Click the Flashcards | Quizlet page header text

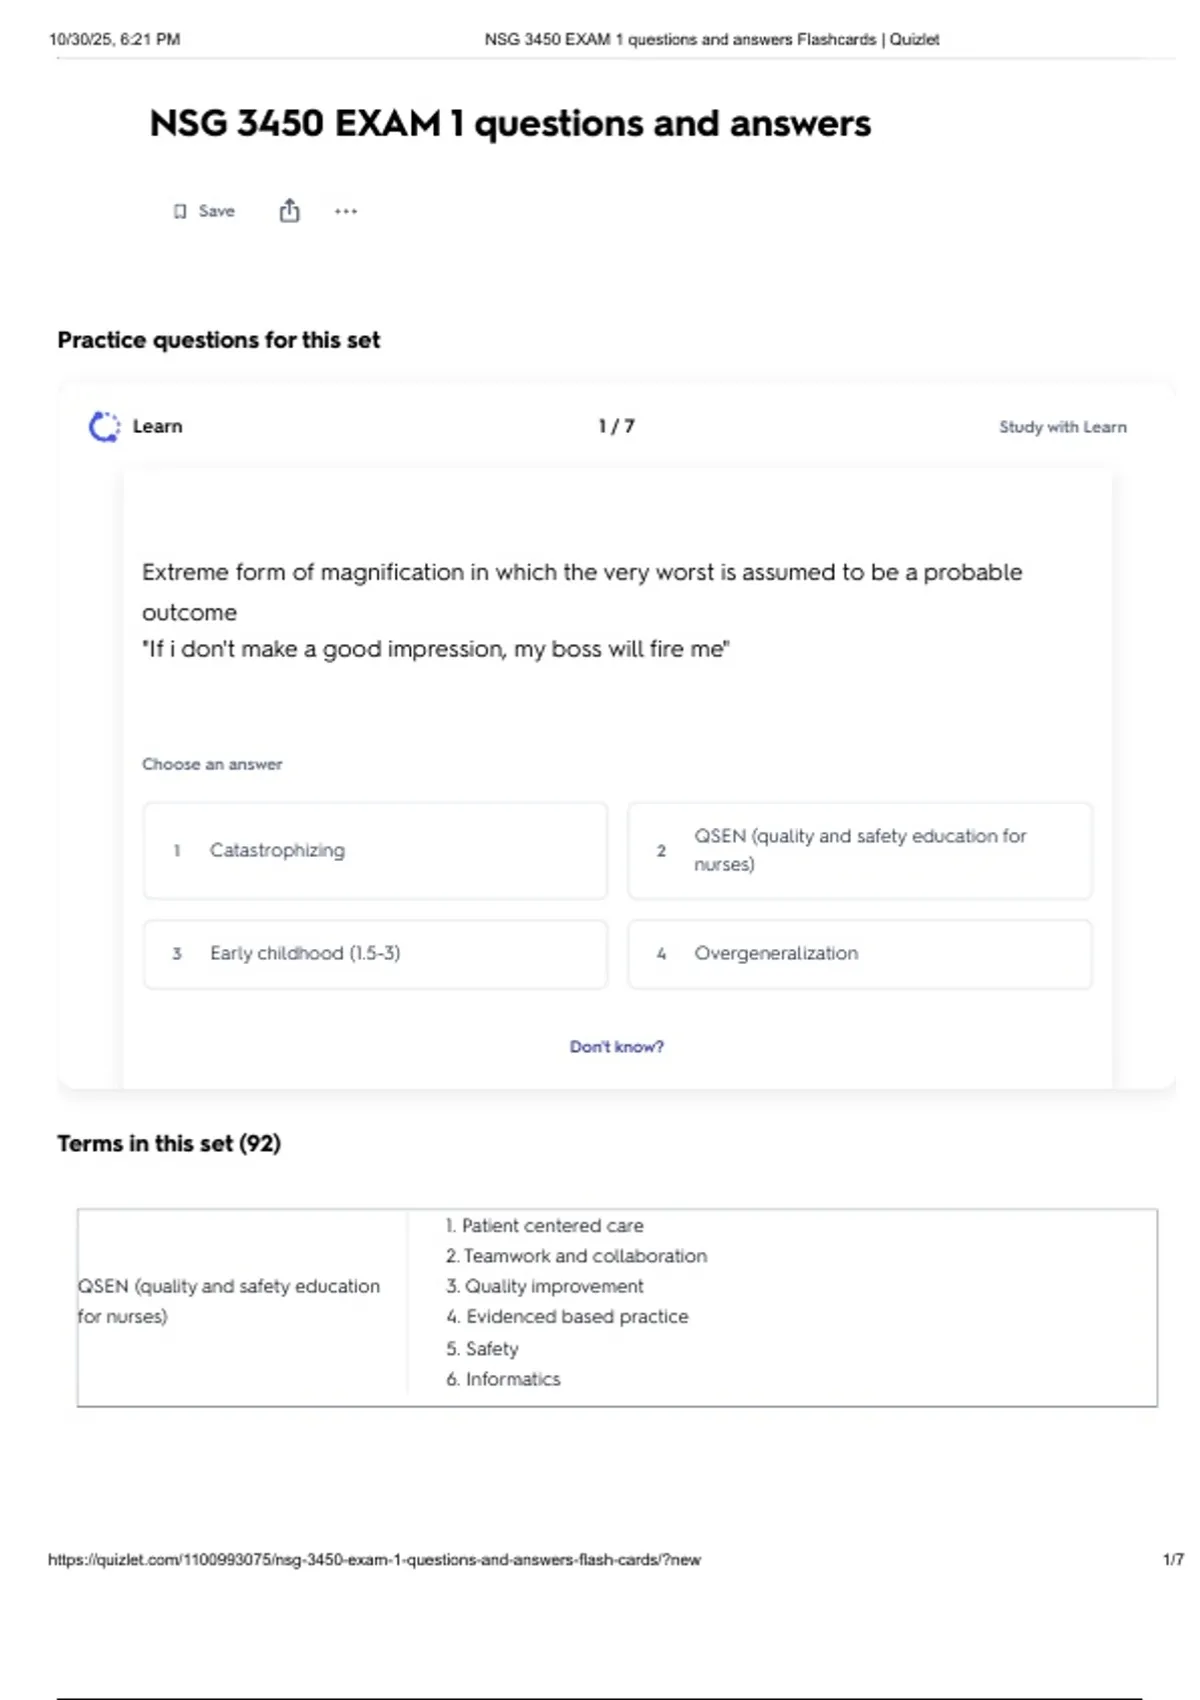pos(711,40)
